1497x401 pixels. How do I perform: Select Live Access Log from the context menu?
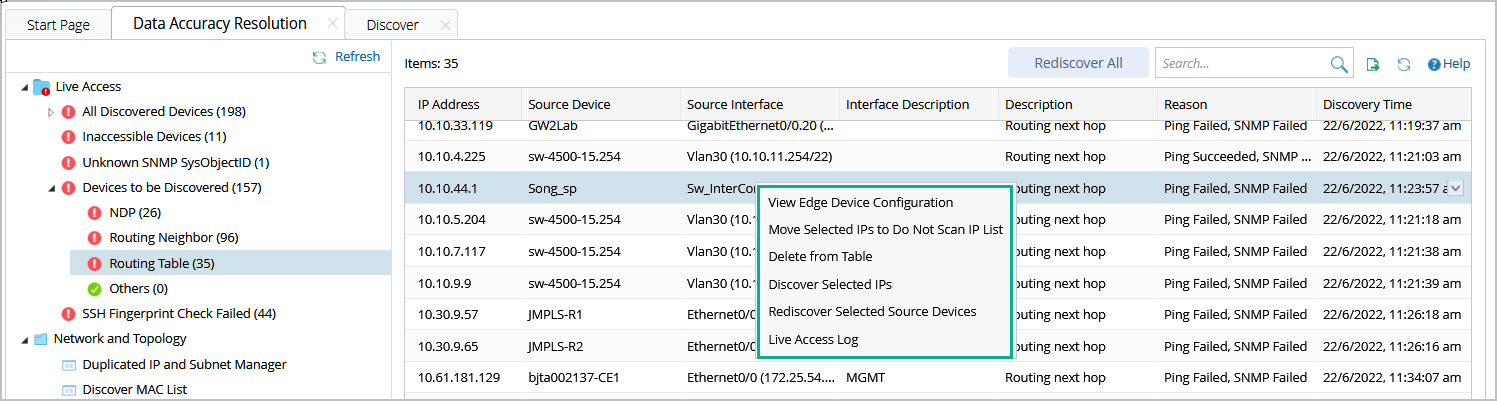click(x=813, y=340)
